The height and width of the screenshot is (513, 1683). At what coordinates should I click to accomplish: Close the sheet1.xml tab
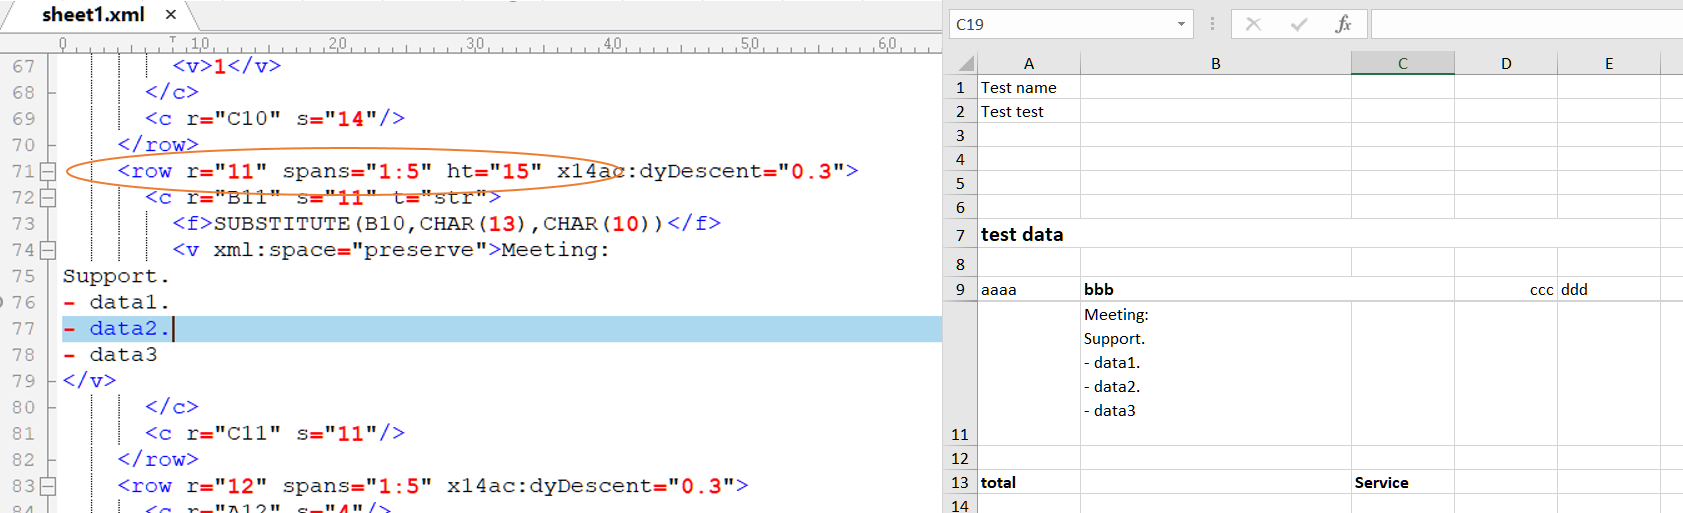point(171,15)
